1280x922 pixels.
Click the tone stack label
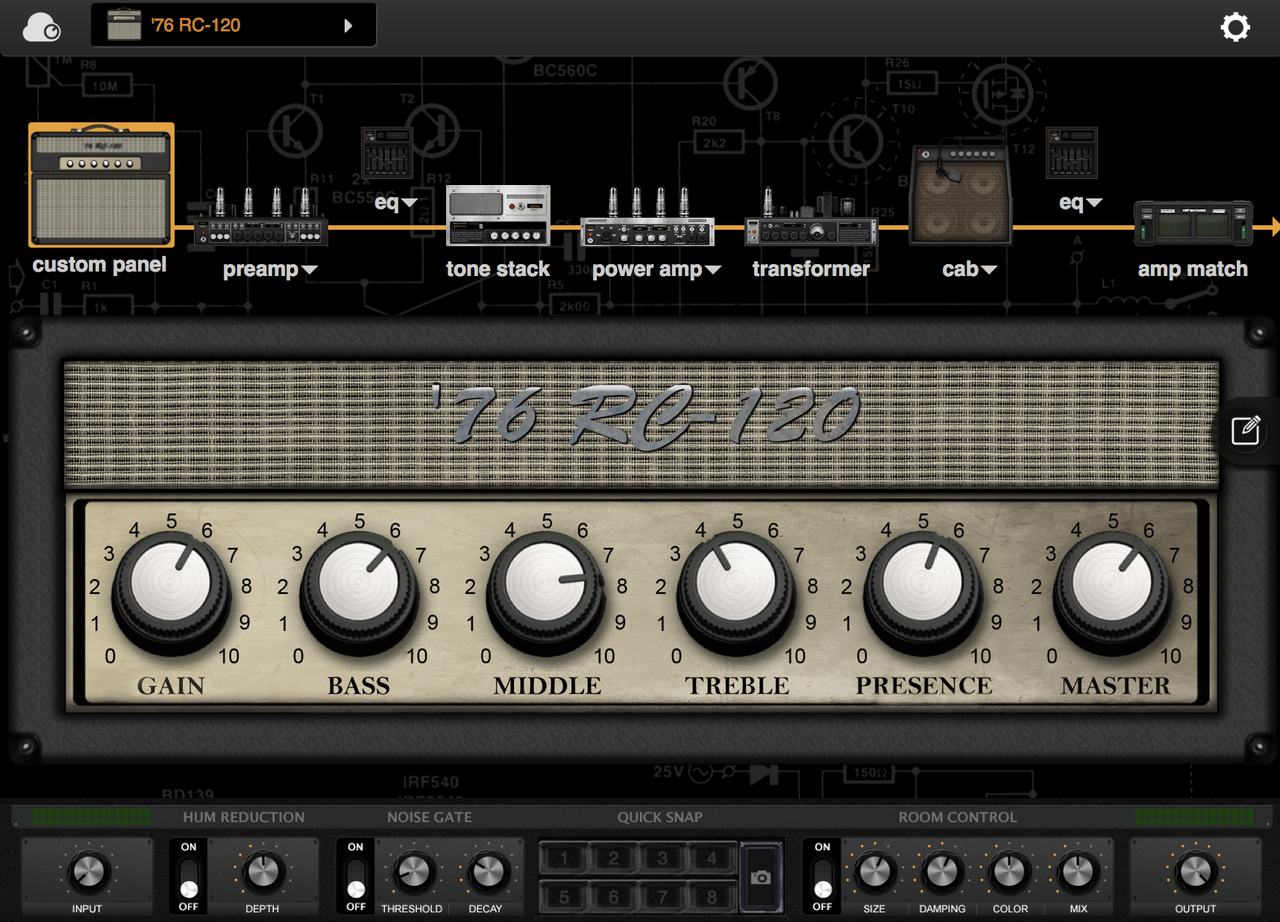click(498, 269)
